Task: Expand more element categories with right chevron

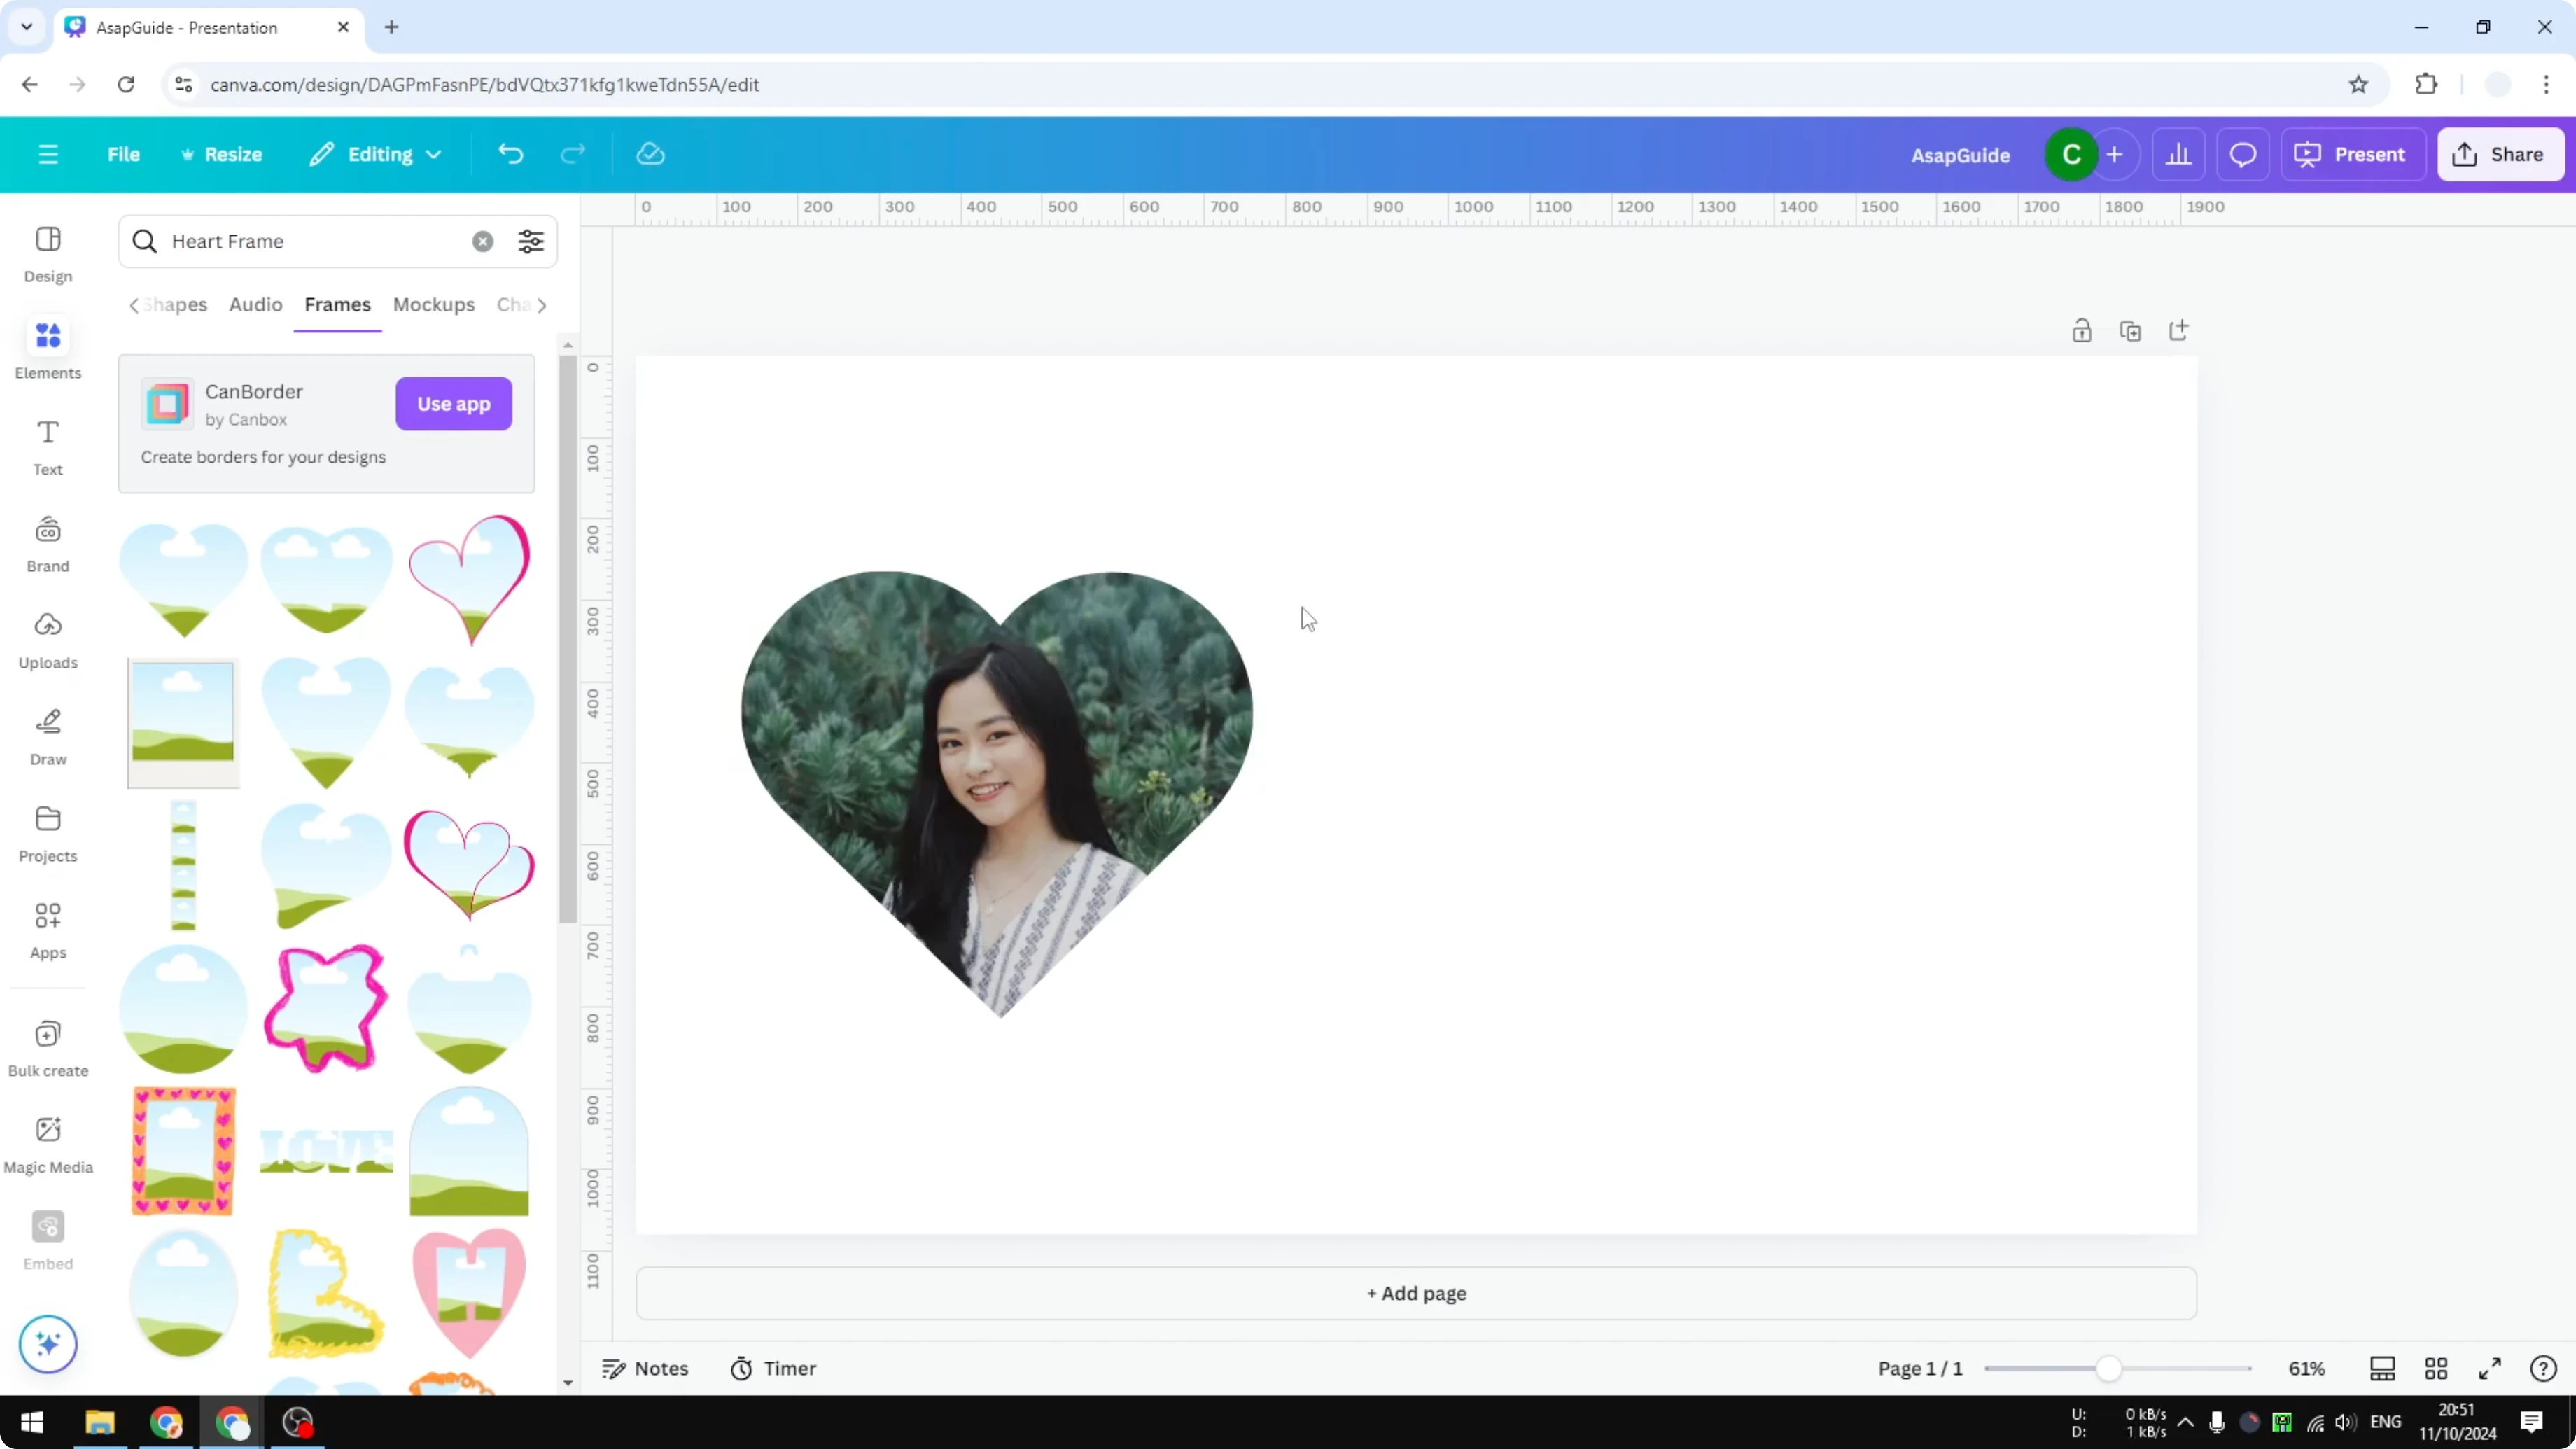Action: click(543, 305)
